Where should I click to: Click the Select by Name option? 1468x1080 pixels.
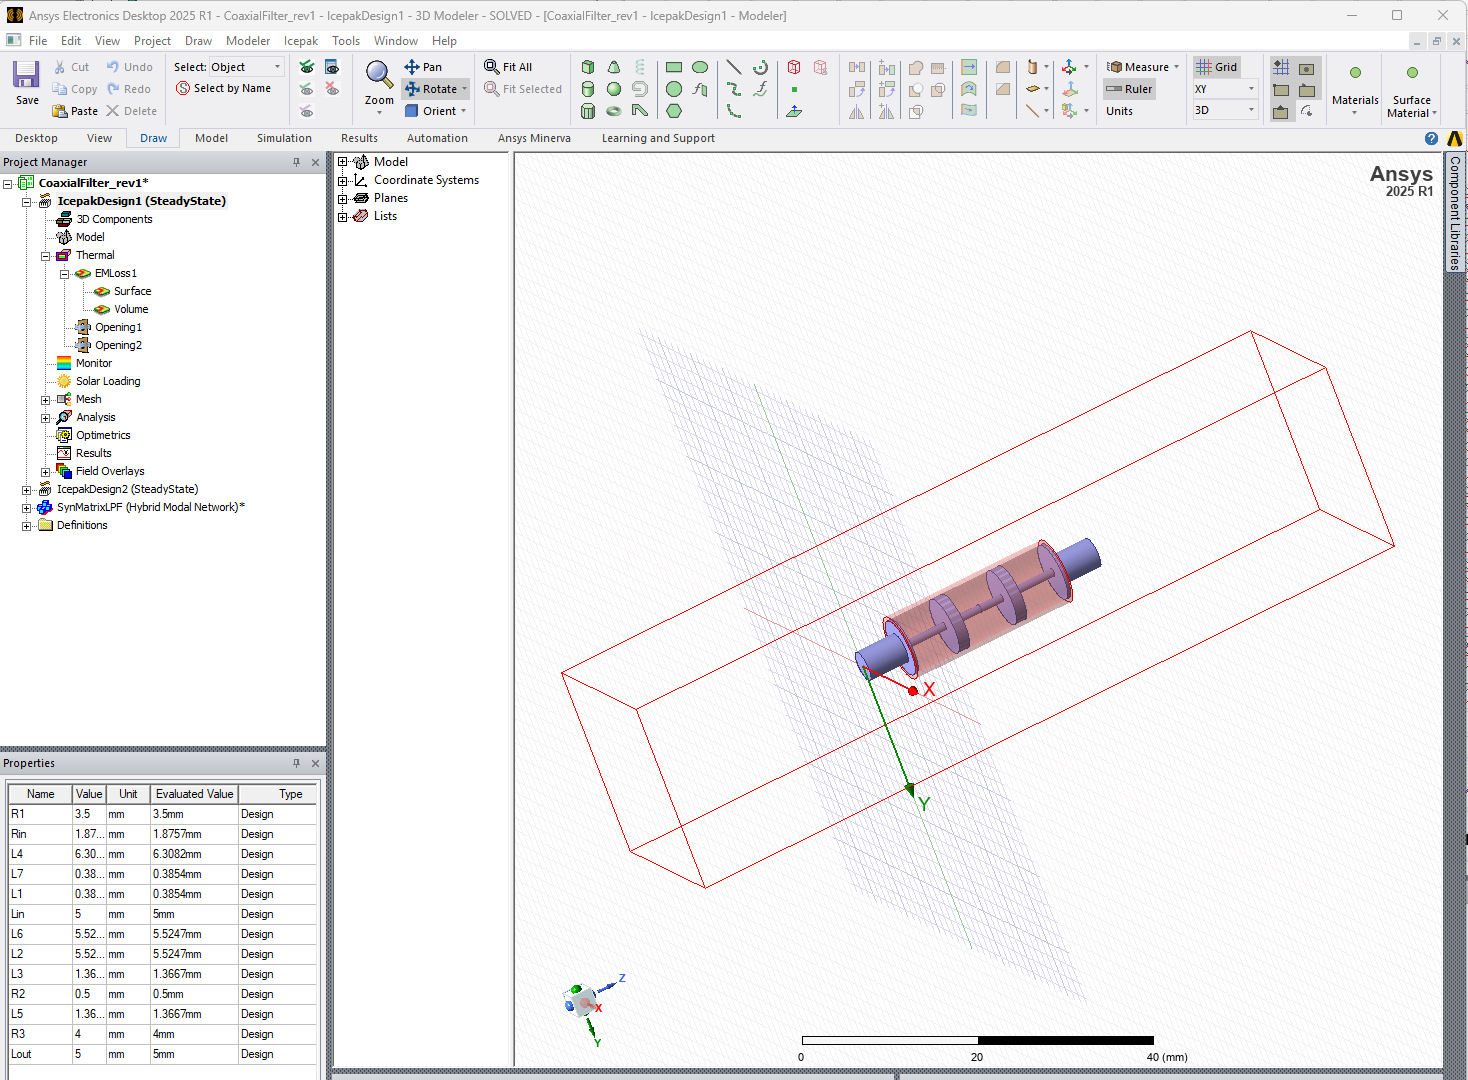(223, 88)
